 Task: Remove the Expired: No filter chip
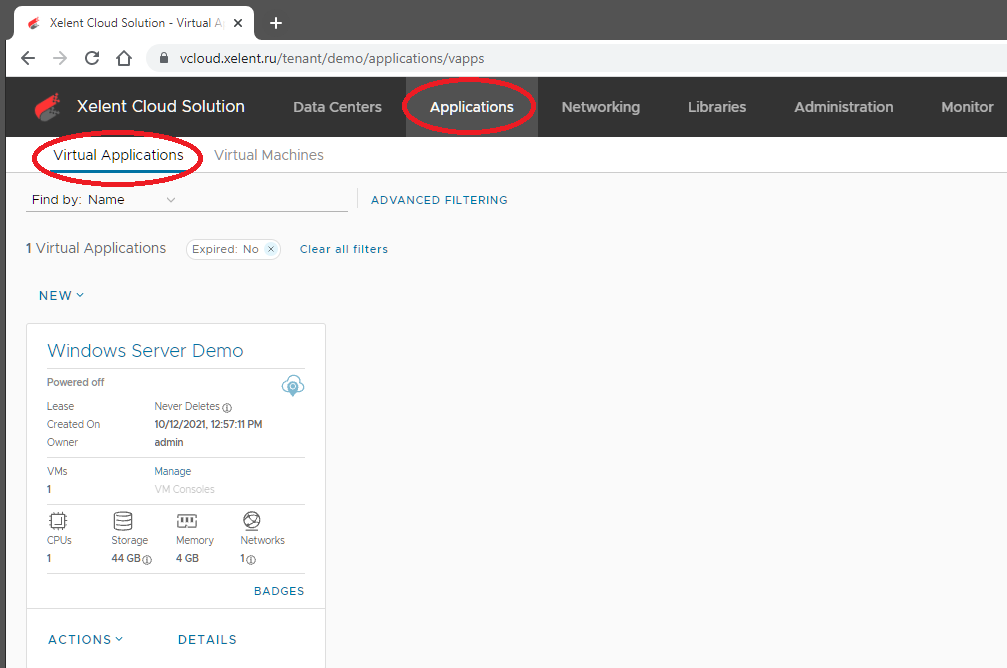pyautogui.click(x=271, y=249)
